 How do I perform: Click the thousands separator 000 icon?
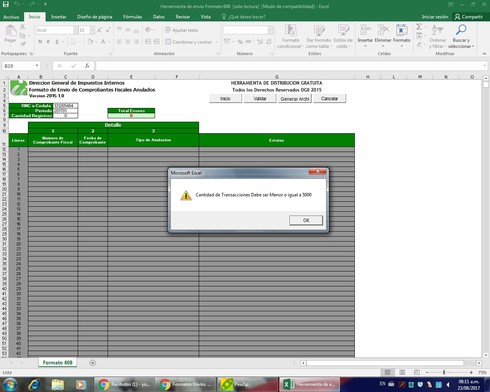(249, 42)
